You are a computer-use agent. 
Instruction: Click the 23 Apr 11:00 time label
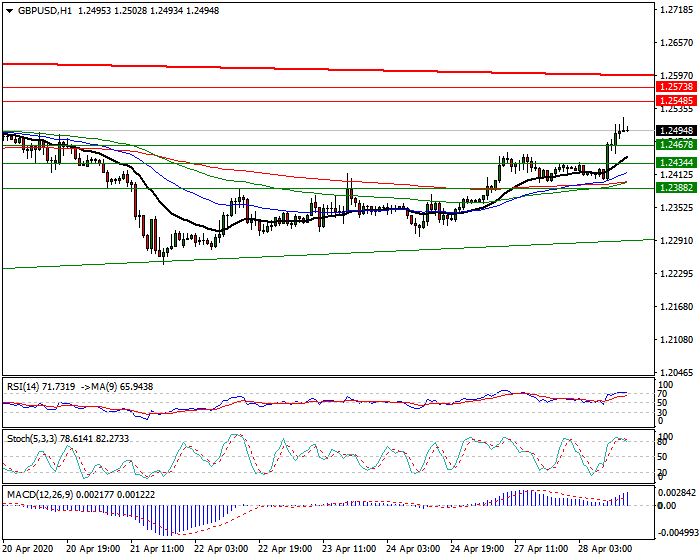[x=350, y=549]
